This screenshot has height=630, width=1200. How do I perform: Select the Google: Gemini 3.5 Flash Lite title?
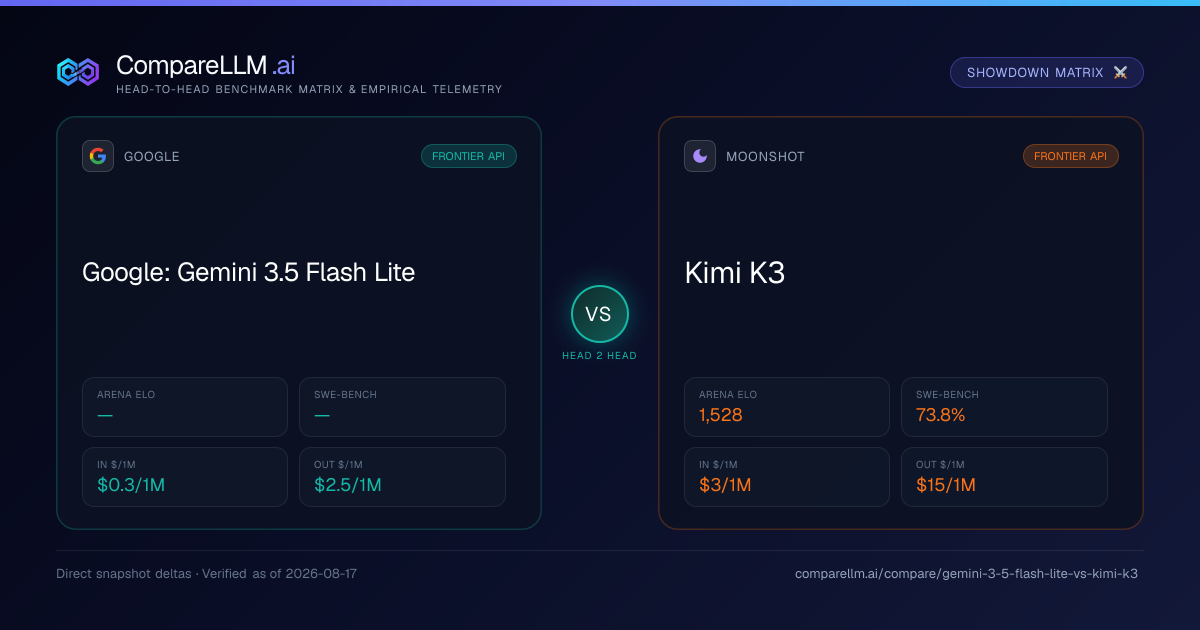pyautogui.click(x=248, y=272)
